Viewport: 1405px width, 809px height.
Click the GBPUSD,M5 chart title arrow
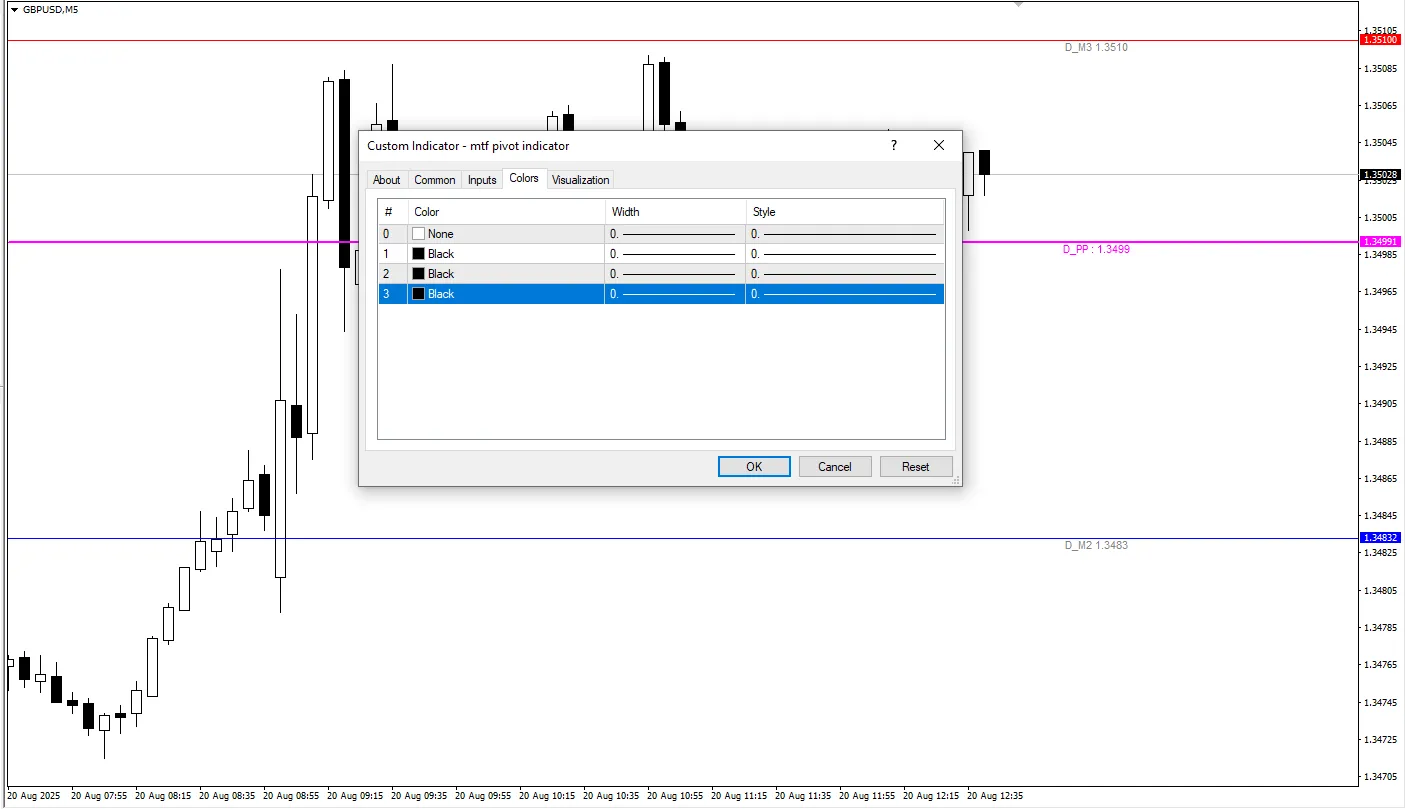(14, 9)
